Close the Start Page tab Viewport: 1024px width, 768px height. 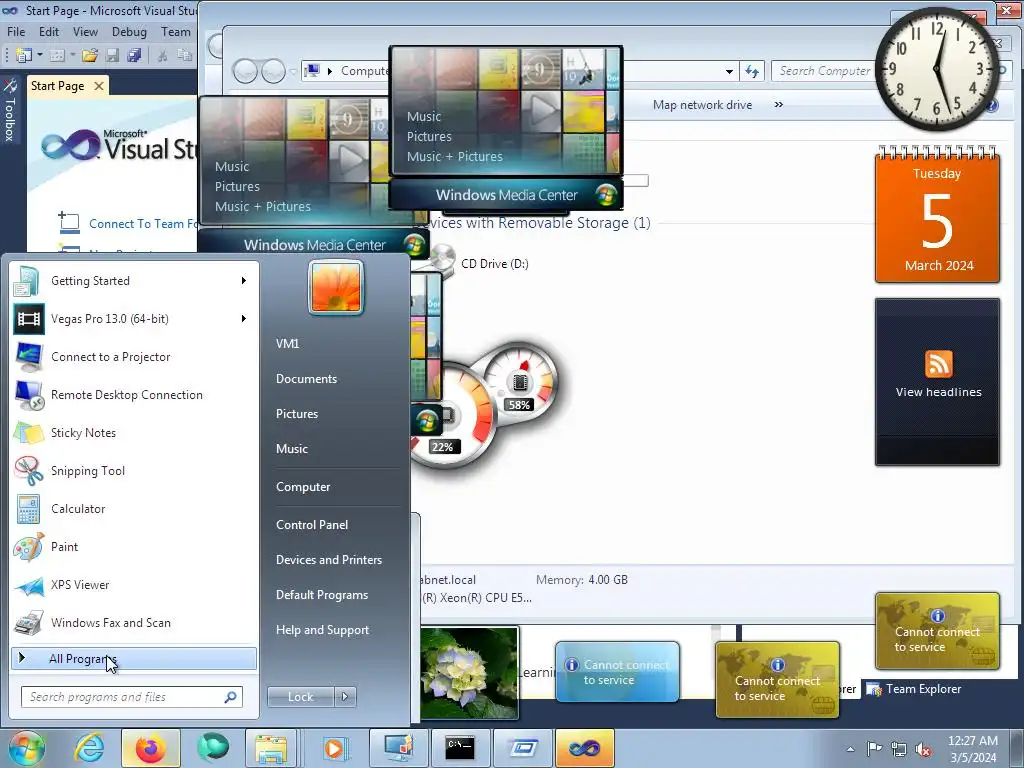(99, 86)
